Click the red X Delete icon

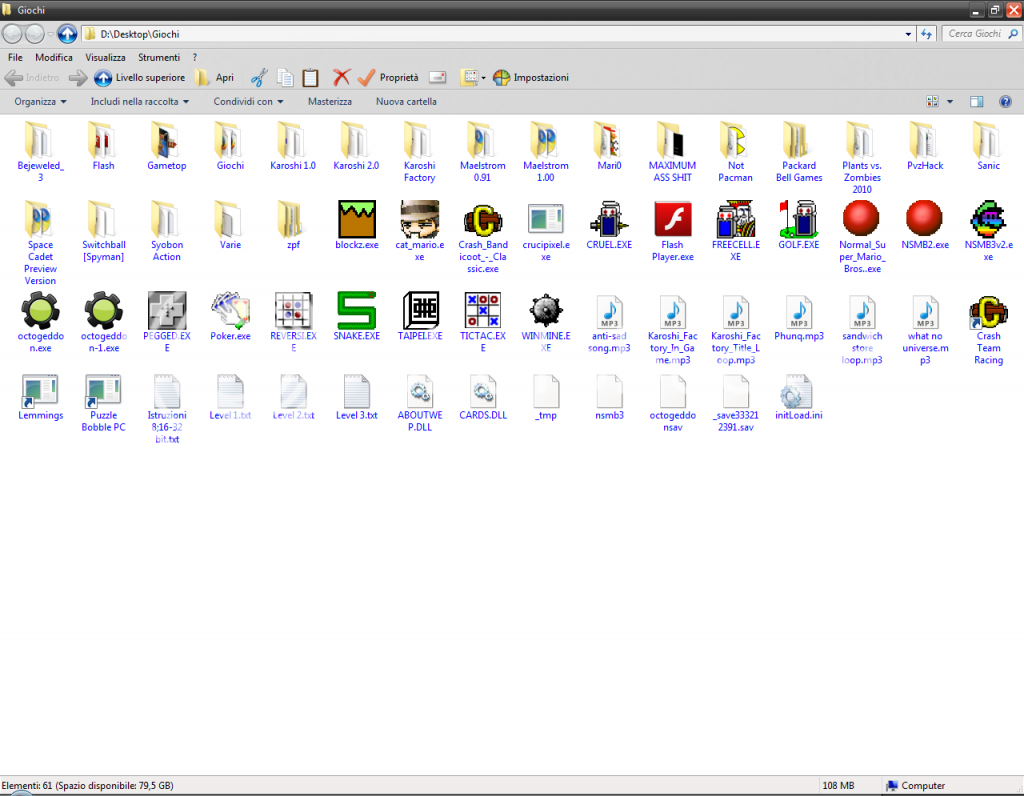pos(341,77)
